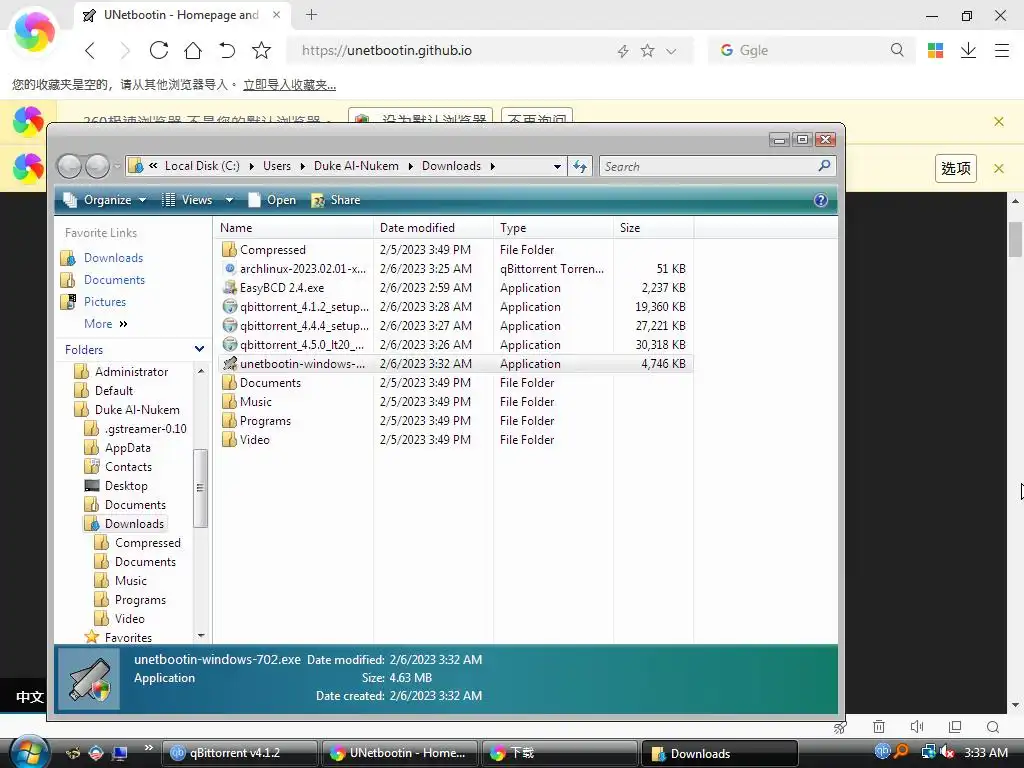Click Share in Explorer toolbar
Viewport: 1024px width, 768px height.
[x=336, y=200]
